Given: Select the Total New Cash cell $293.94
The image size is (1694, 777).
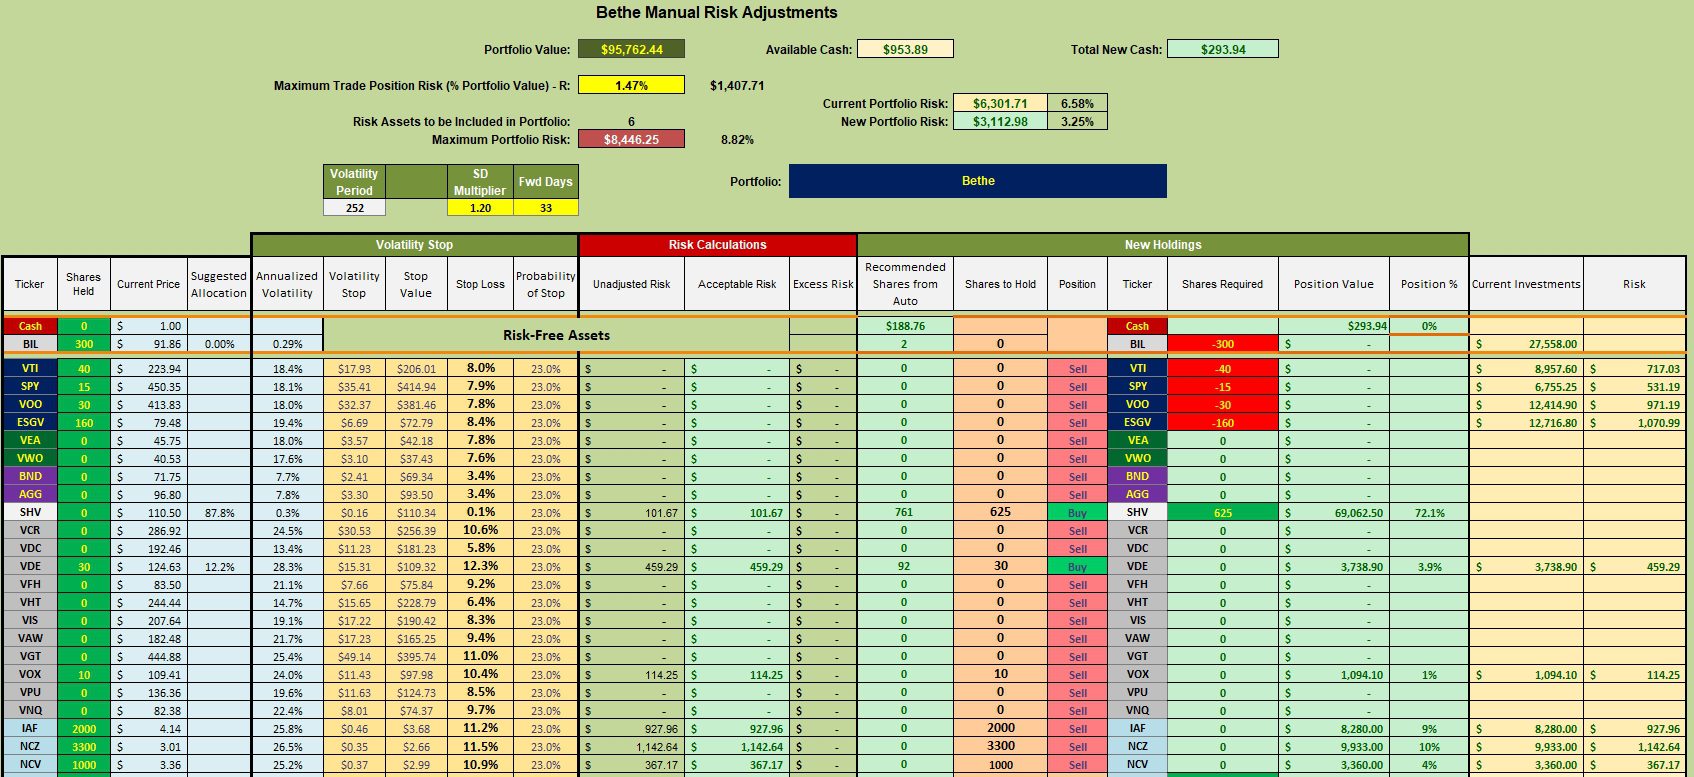Looking at the screenshot, I should pos(1223,49).
